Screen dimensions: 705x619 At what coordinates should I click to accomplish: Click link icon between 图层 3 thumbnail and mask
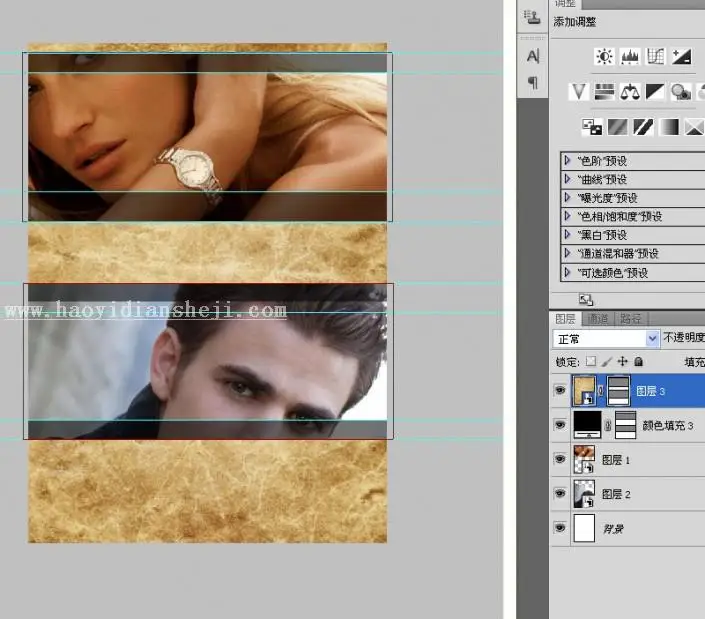point(601,391)
